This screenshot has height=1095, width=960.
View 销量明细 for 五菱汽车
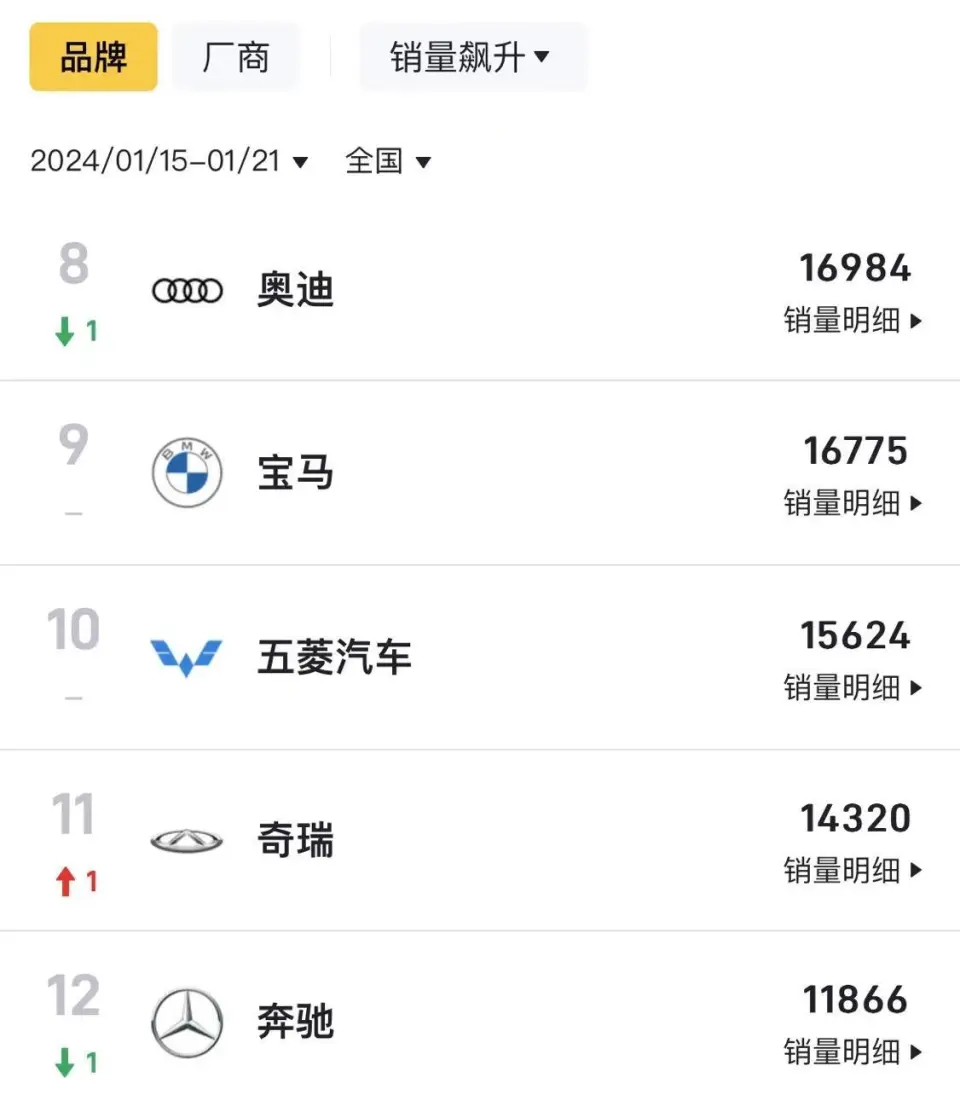[852, 688]
